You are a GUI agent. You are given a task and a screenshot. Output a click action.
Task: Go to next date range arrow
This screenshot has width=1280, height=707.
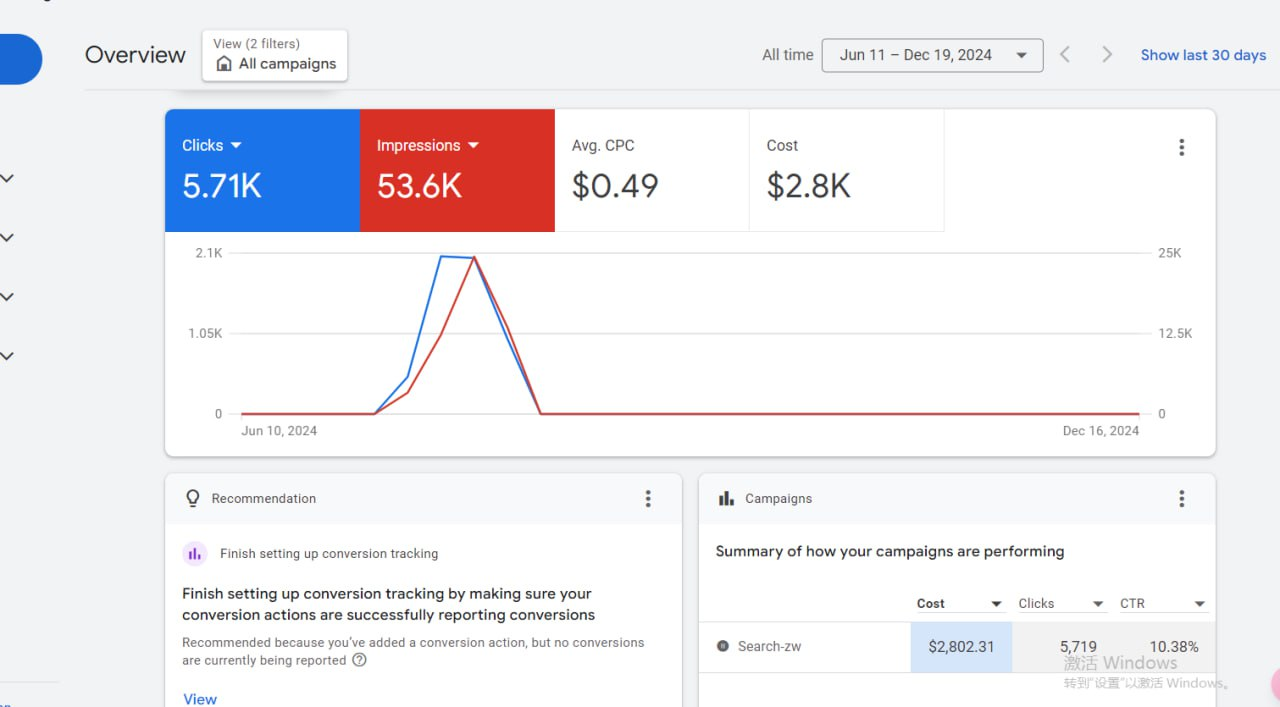tap(1106, 55)
